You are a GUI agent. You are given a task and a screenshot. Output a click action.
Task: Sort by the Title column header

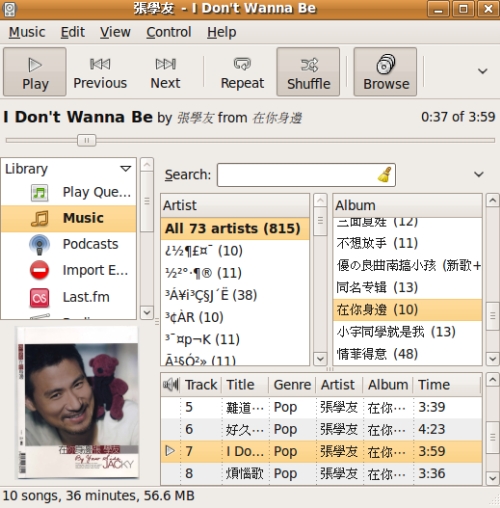point(246,385)
